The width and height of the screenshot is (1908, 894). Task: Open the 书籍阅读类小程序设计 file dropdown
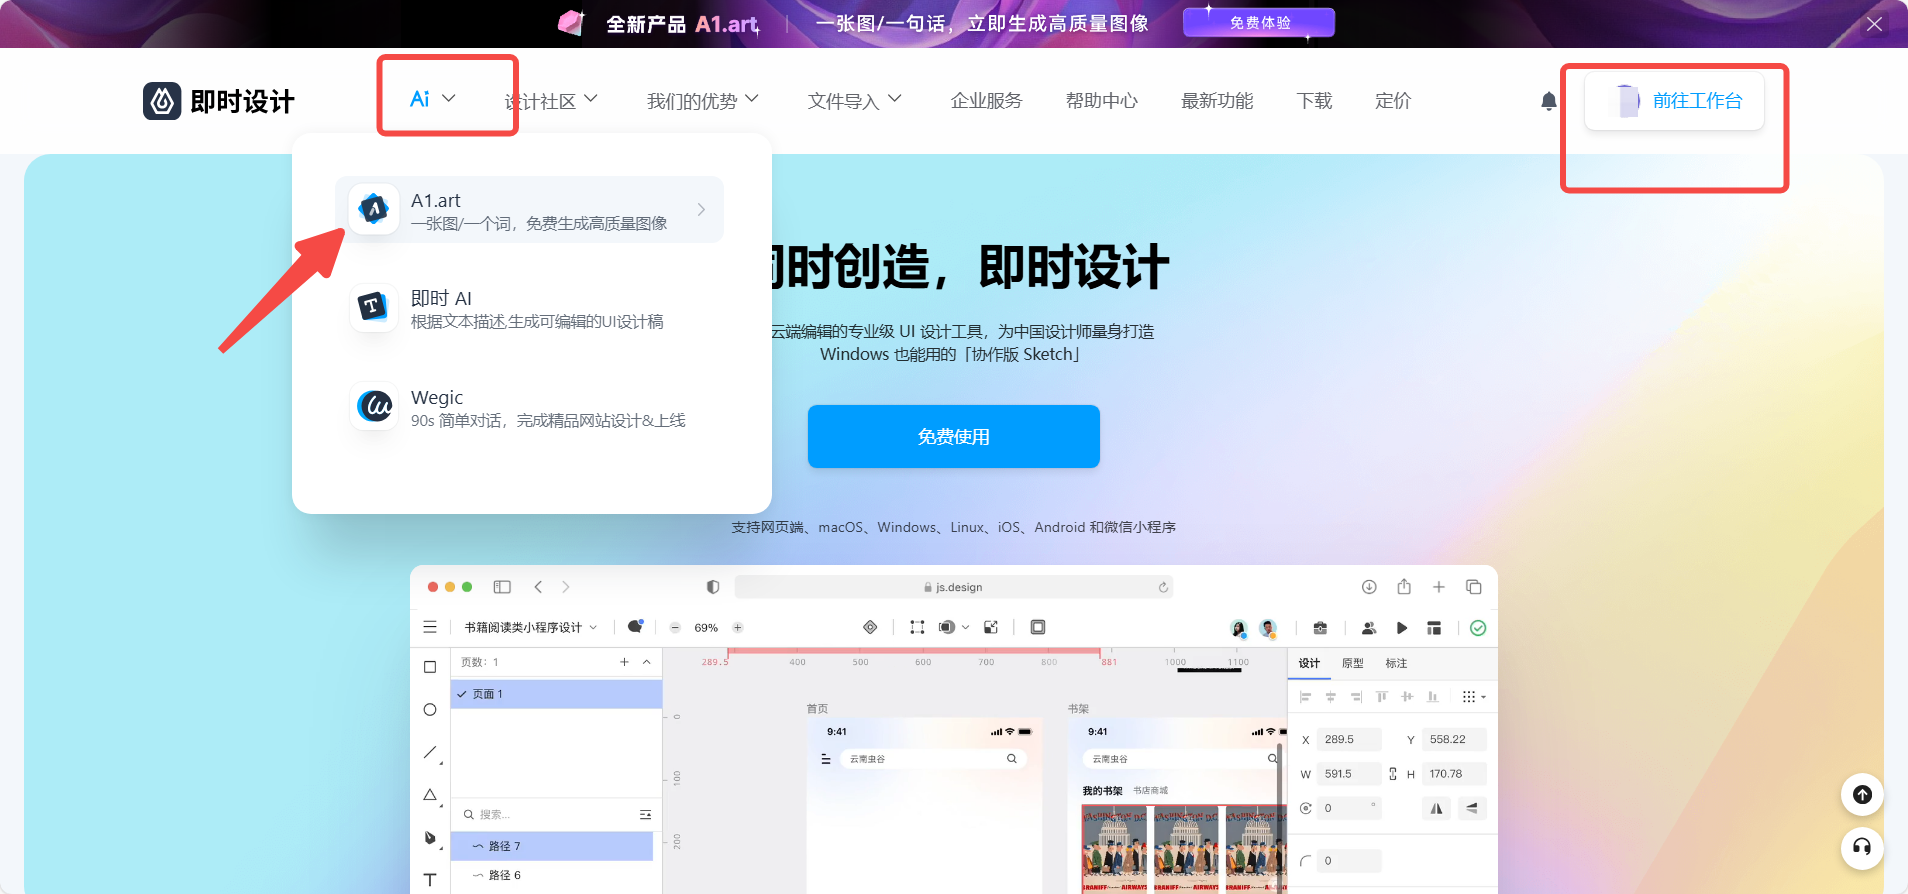[x=531, y=628]
